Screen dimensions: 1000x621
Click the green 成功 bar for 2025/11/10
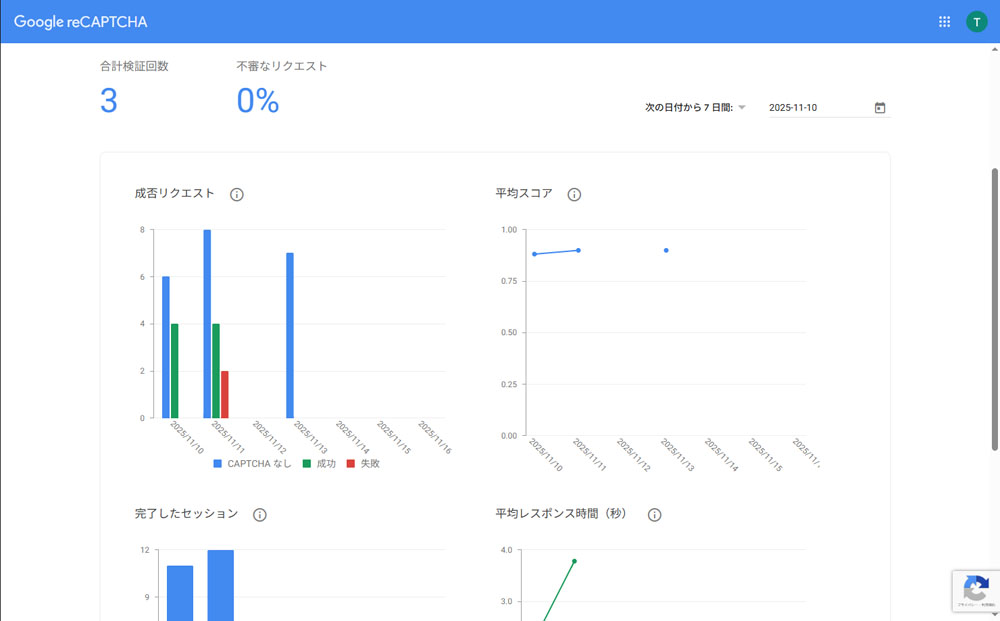(x=175, y=370)
